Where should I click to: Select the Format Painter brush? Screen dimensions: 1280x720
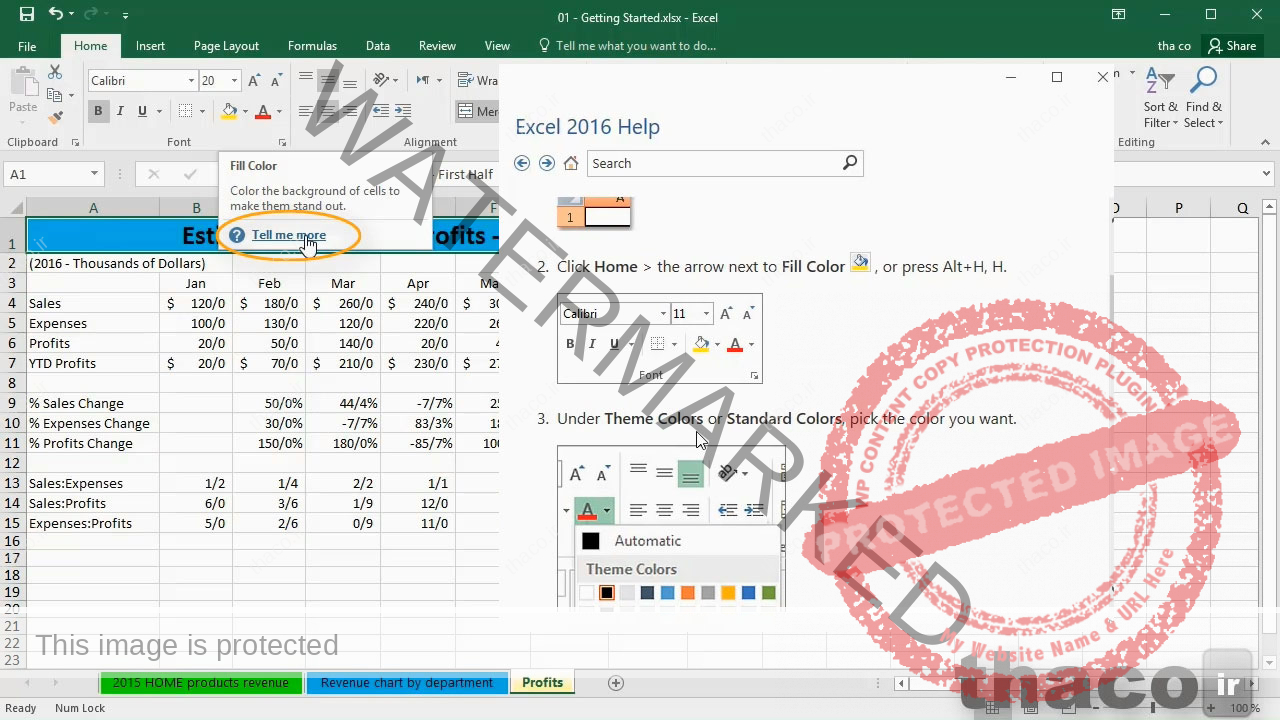pyautogui.click(x=55, y=117)
